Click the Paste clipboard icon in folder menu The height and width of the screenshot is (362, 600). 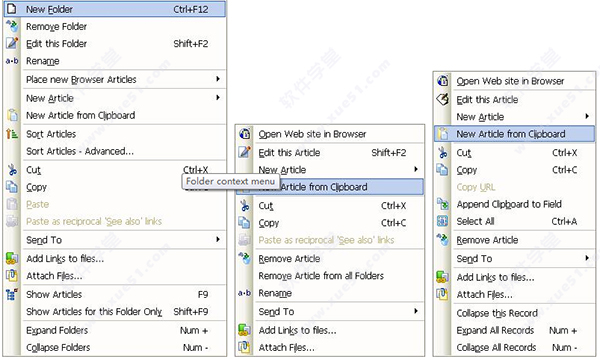point(12,204)
